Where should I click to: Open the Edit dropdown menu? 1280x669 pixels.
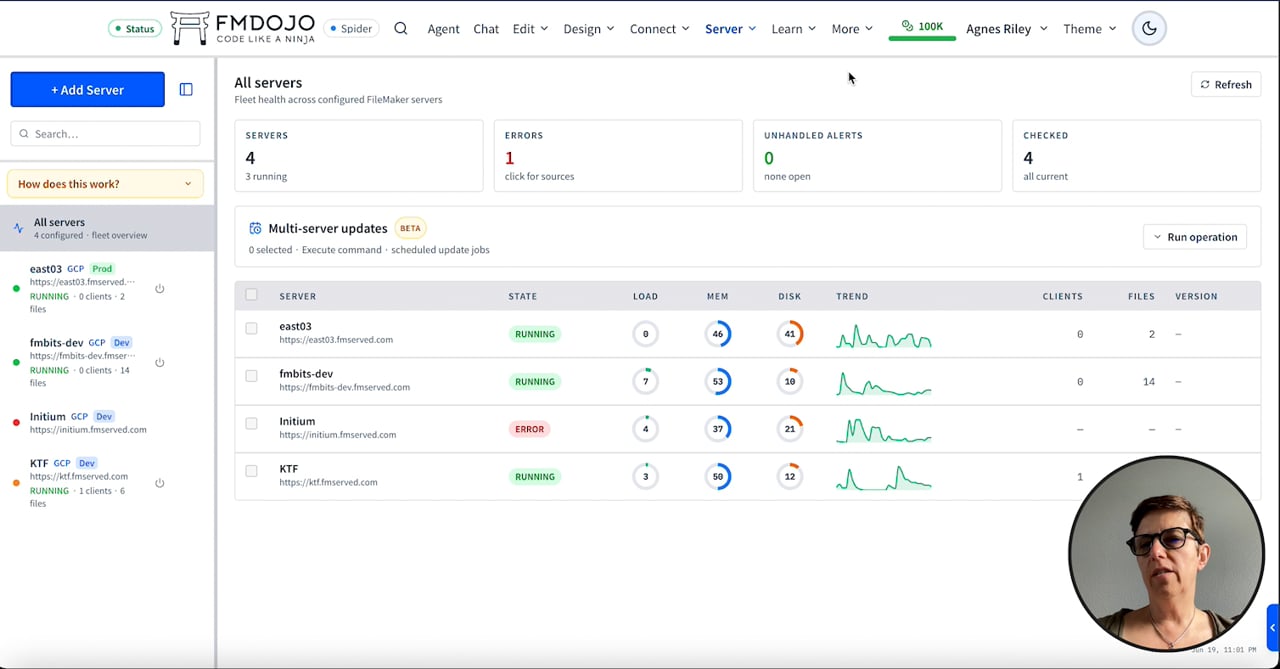[530, 28]
